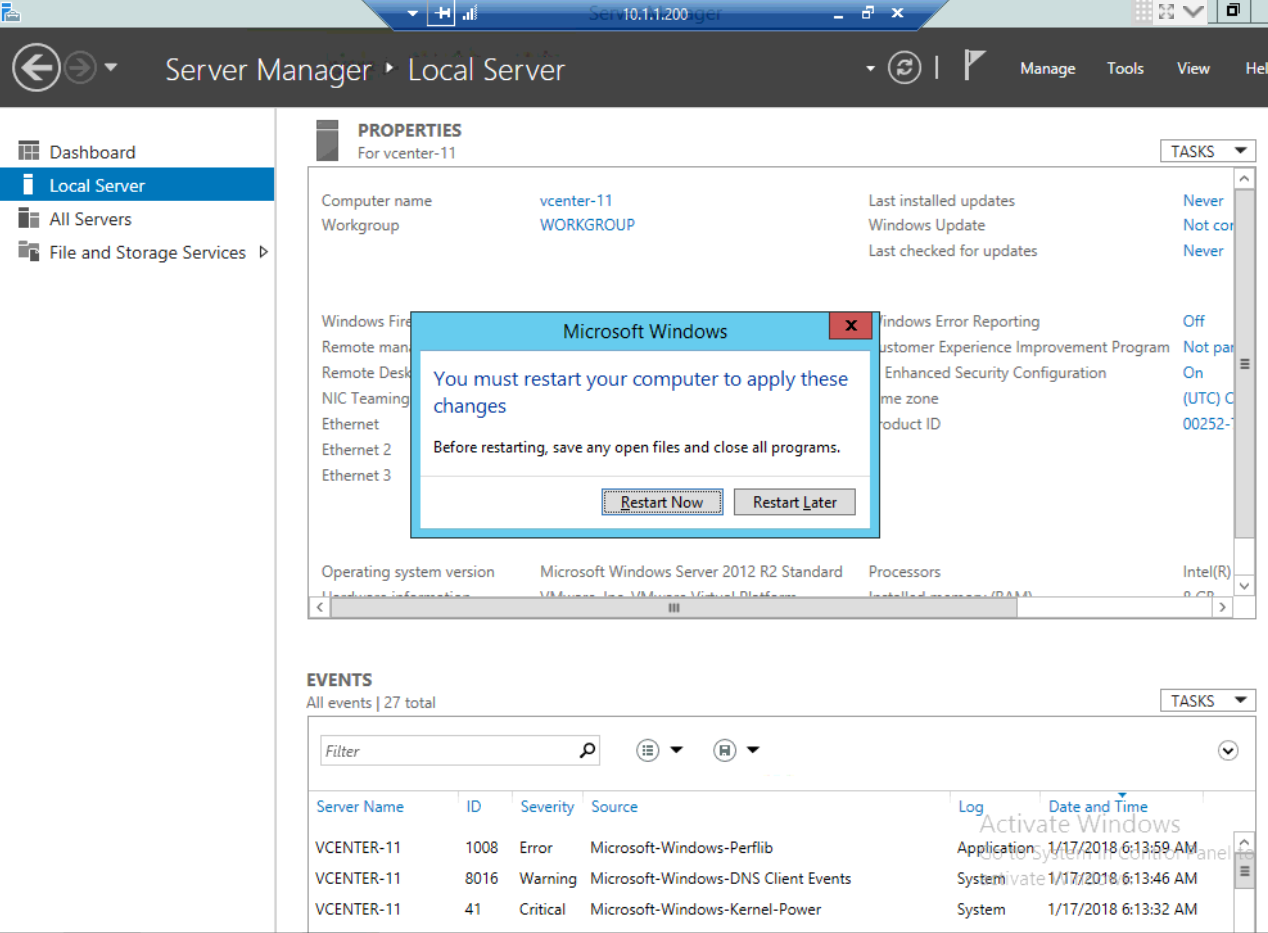Open File and Storage Services
Screen dimensions: 1268x933
[x=146, y=252]
